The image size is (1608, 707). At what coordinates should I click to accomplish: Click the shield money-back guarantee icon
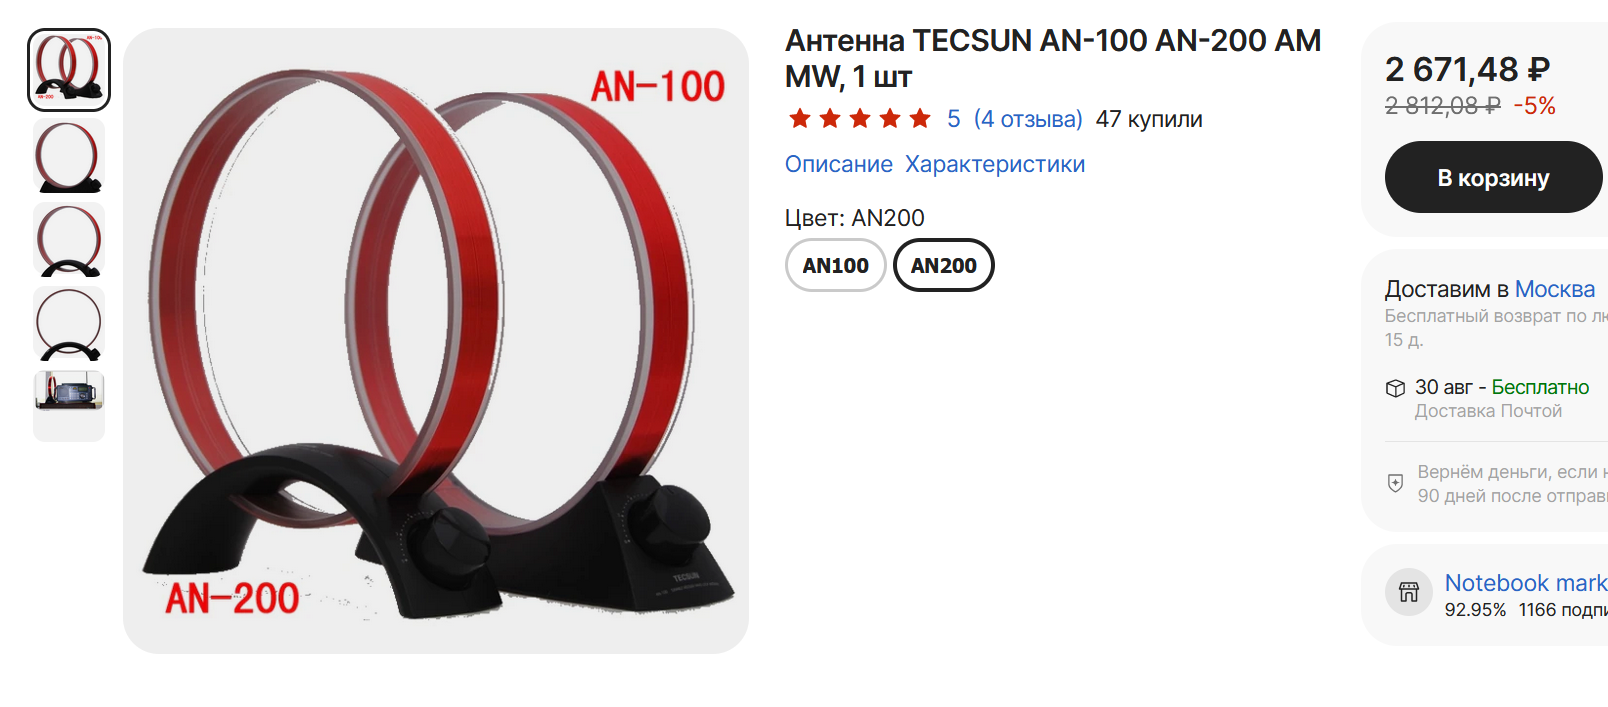pos(1395,483)
